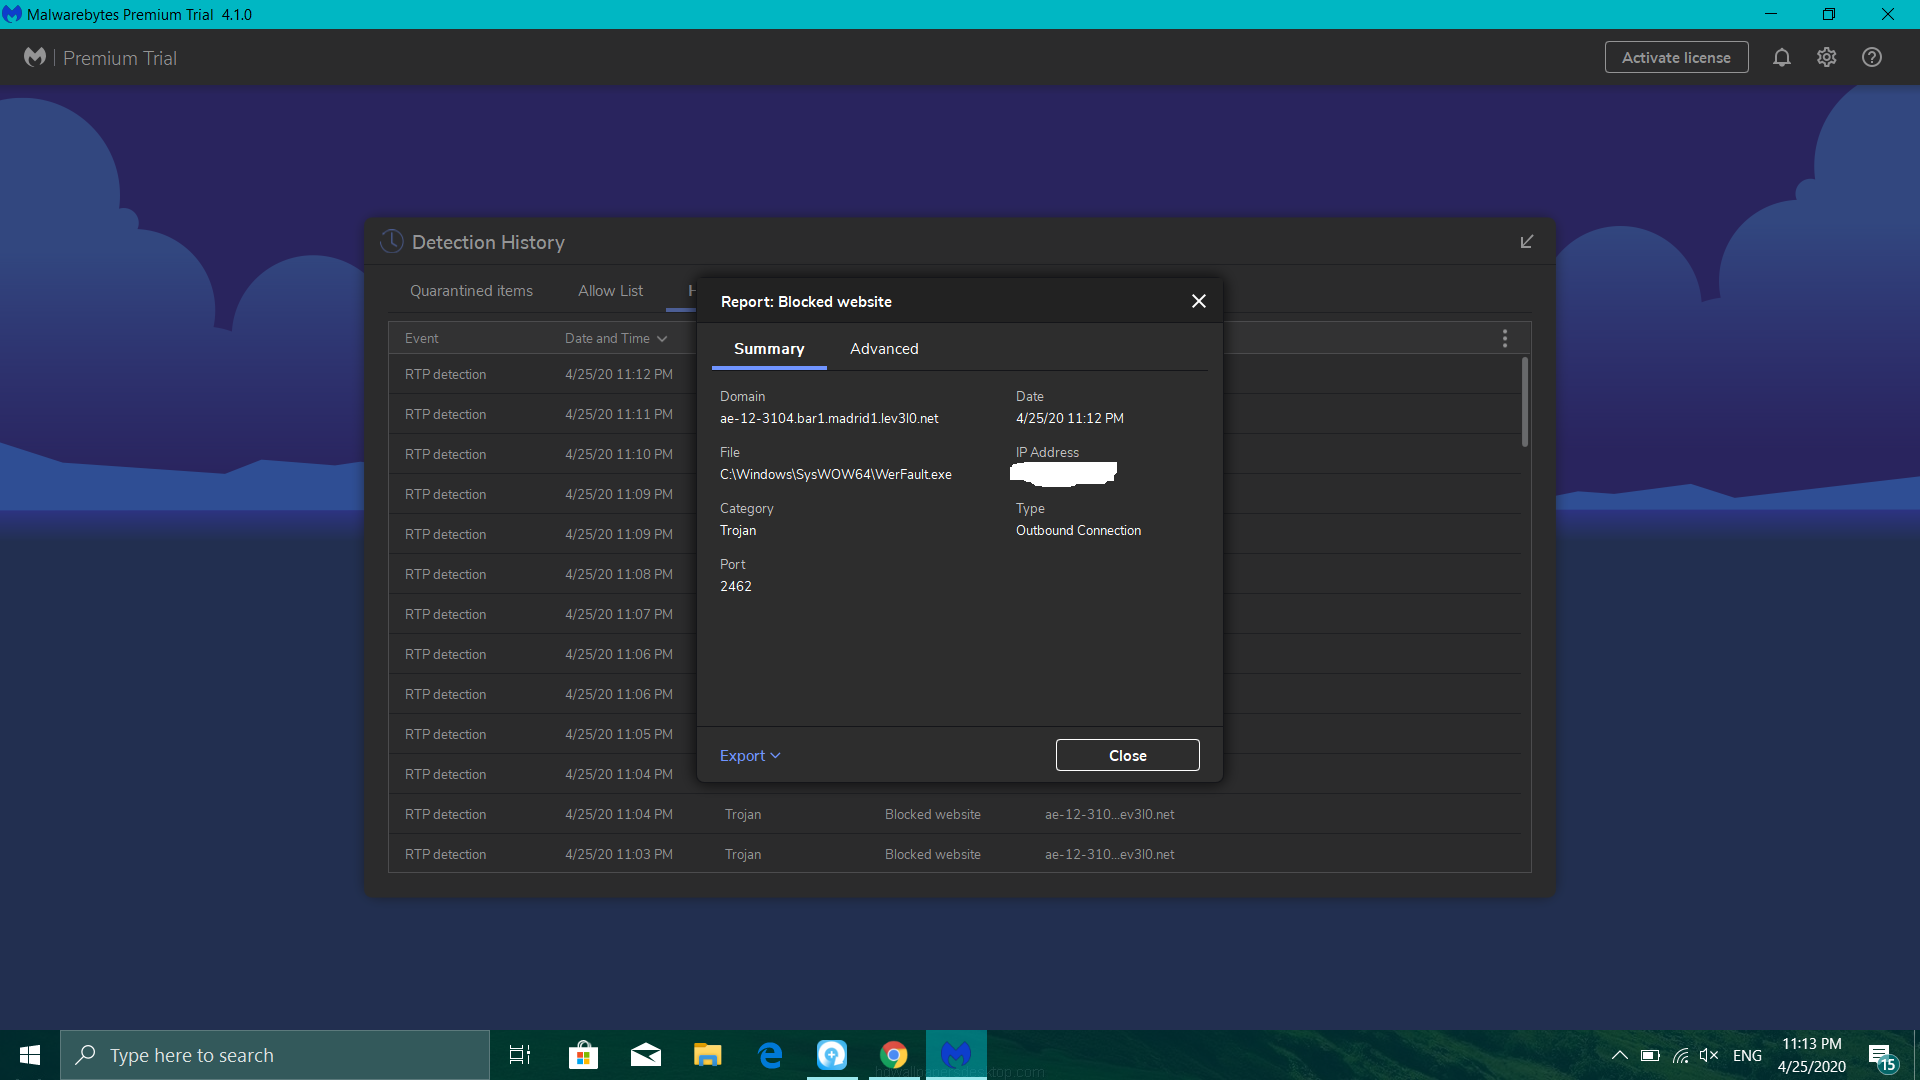Click the Trojan category value in report
The image size is (1920, 1080).
pyautogui.click(x=738, y=530)
